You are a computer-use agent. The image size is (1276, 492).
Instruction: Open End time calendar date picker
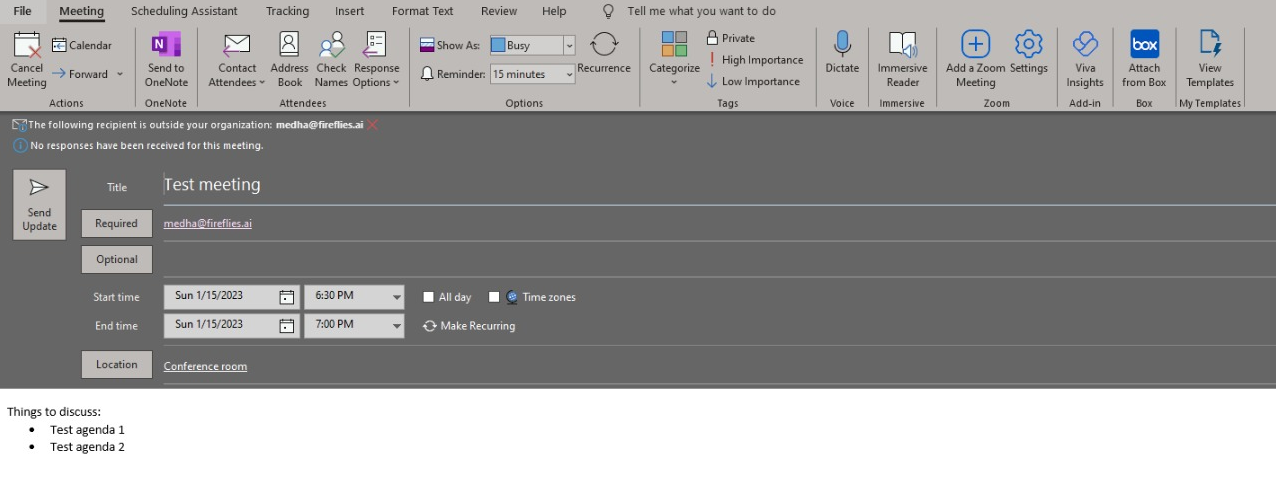tap(287, 325)
